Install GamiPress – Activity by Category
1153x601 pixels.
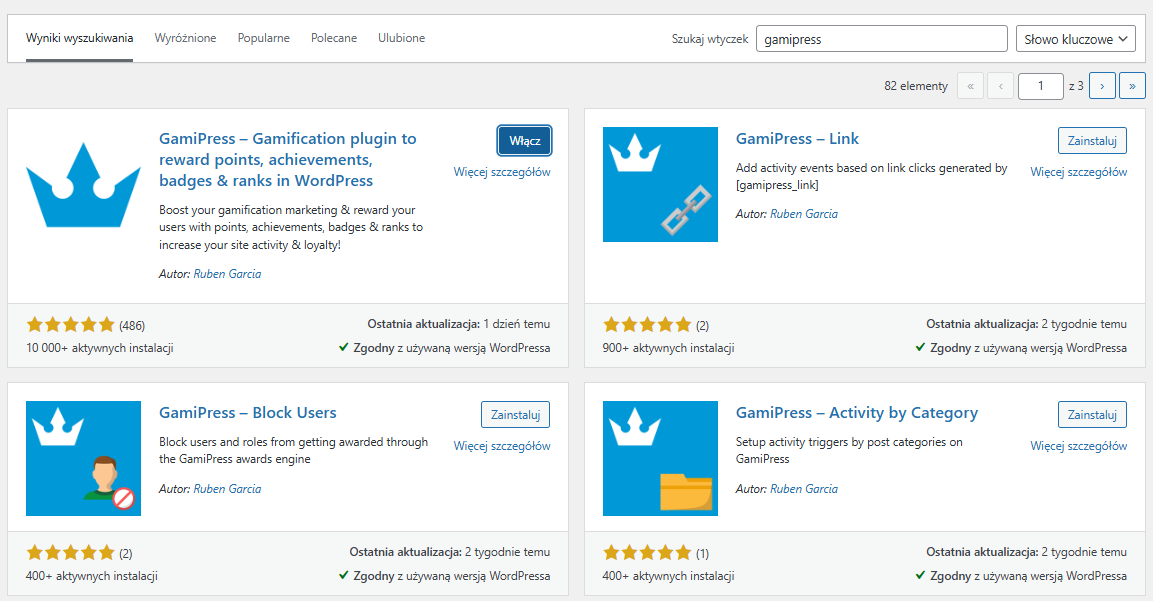[x=1092, y=414]
